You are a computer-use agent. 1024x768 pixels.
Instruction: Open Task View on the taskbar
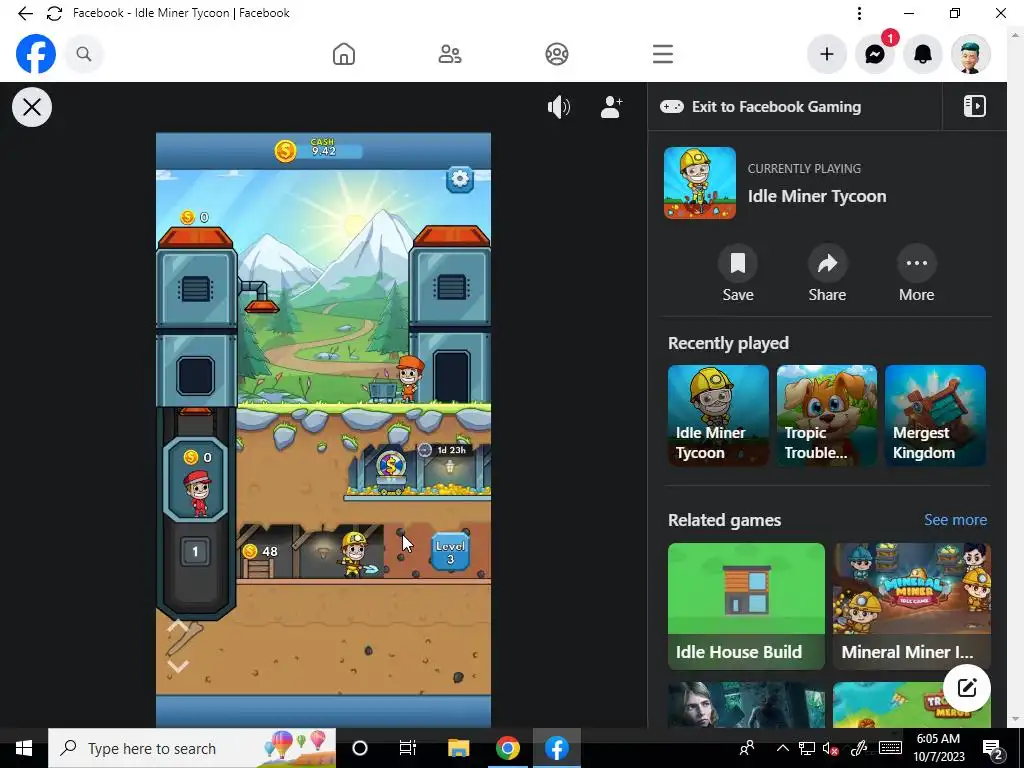point(408,748)
